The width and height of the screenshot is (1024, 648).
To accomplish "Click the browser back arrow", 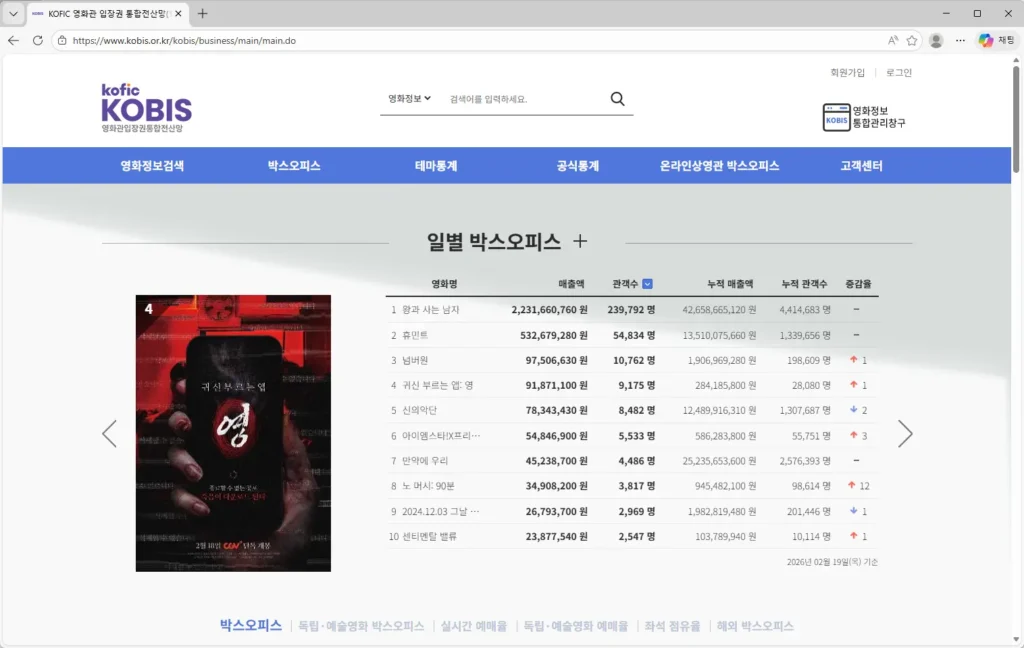I will (11, 41).
